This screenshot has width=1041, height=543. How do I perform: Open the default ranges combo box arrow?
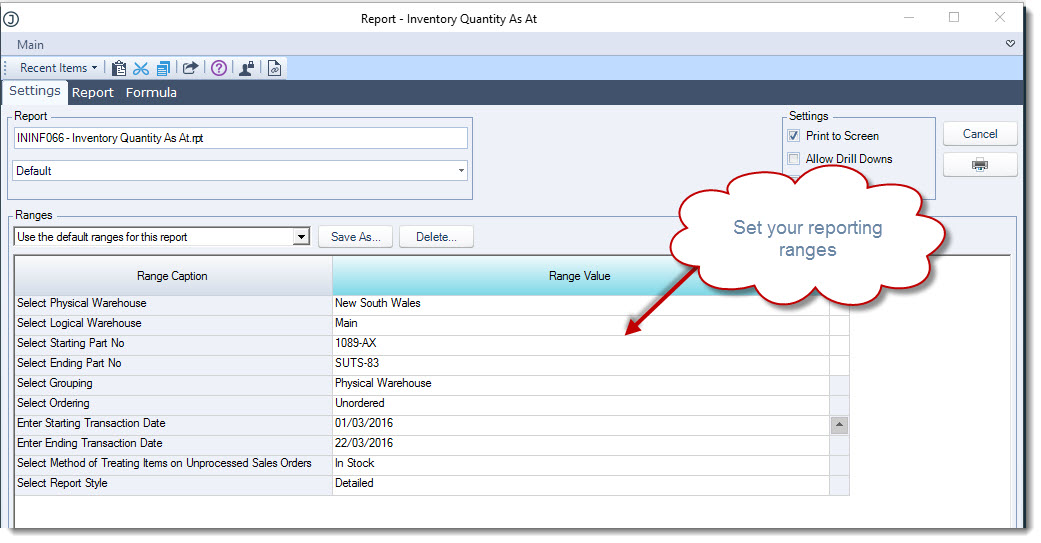[x=301, y=237]
